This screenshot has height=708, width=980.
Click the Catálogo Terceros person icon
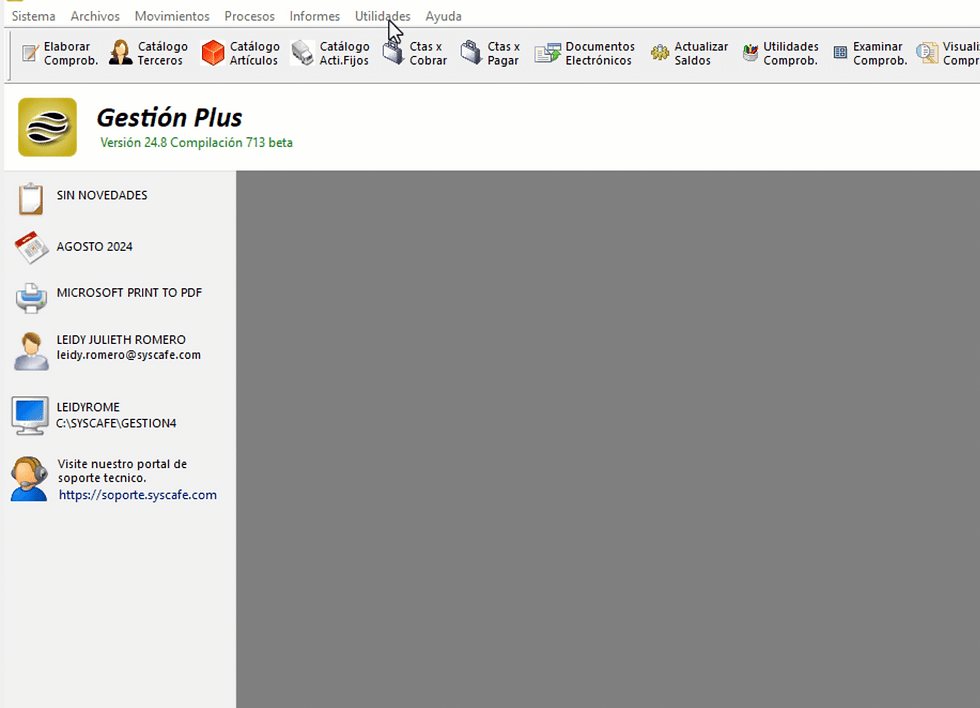120,52
